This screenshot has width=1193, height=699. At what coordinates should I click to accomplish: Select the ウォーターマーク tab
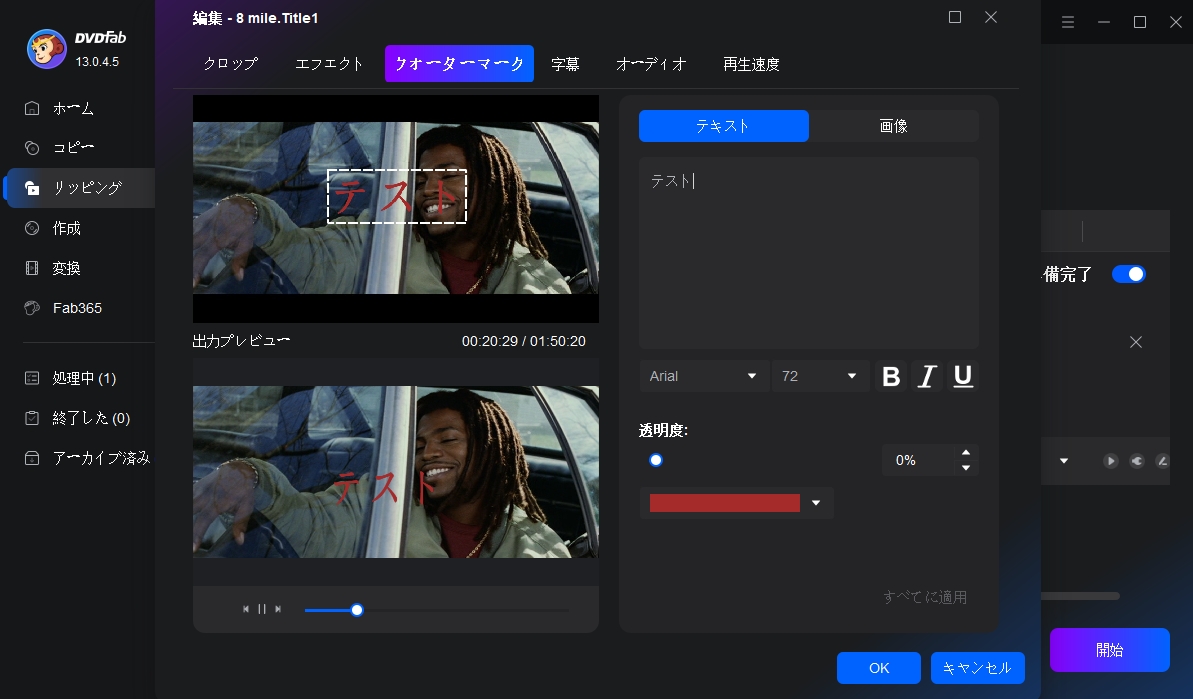click(459, 64)
